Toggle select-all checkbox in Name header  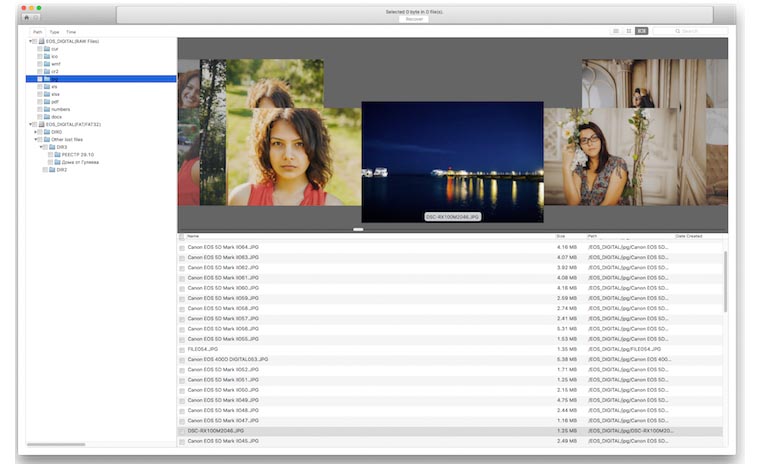coord(182,237)
